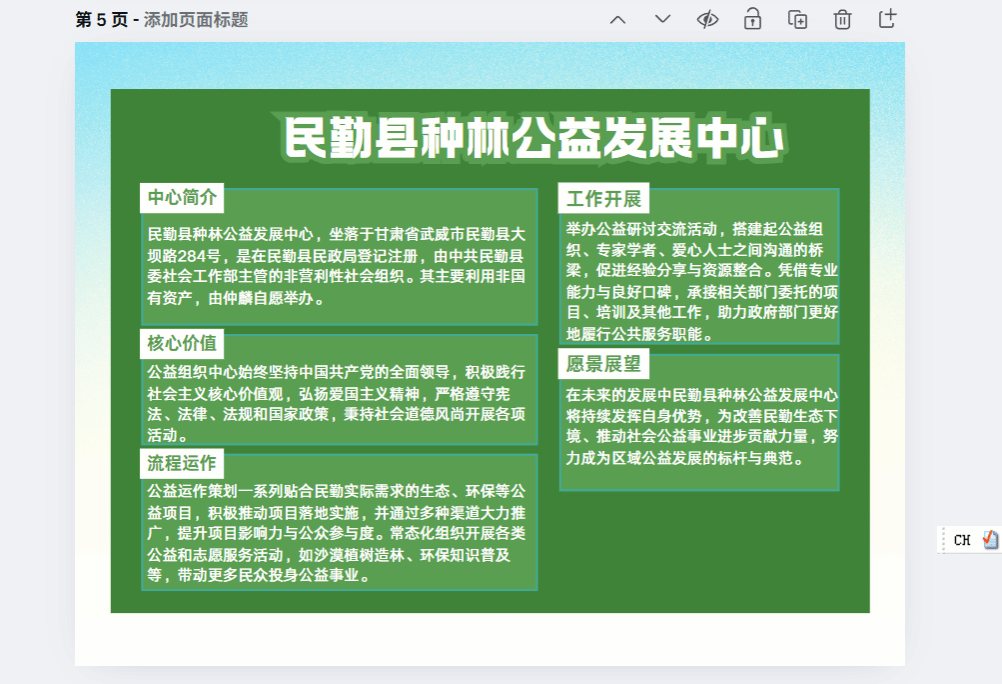Click the paragraph under '愿景展望'
1002x684 pixels.
(700, 427)
